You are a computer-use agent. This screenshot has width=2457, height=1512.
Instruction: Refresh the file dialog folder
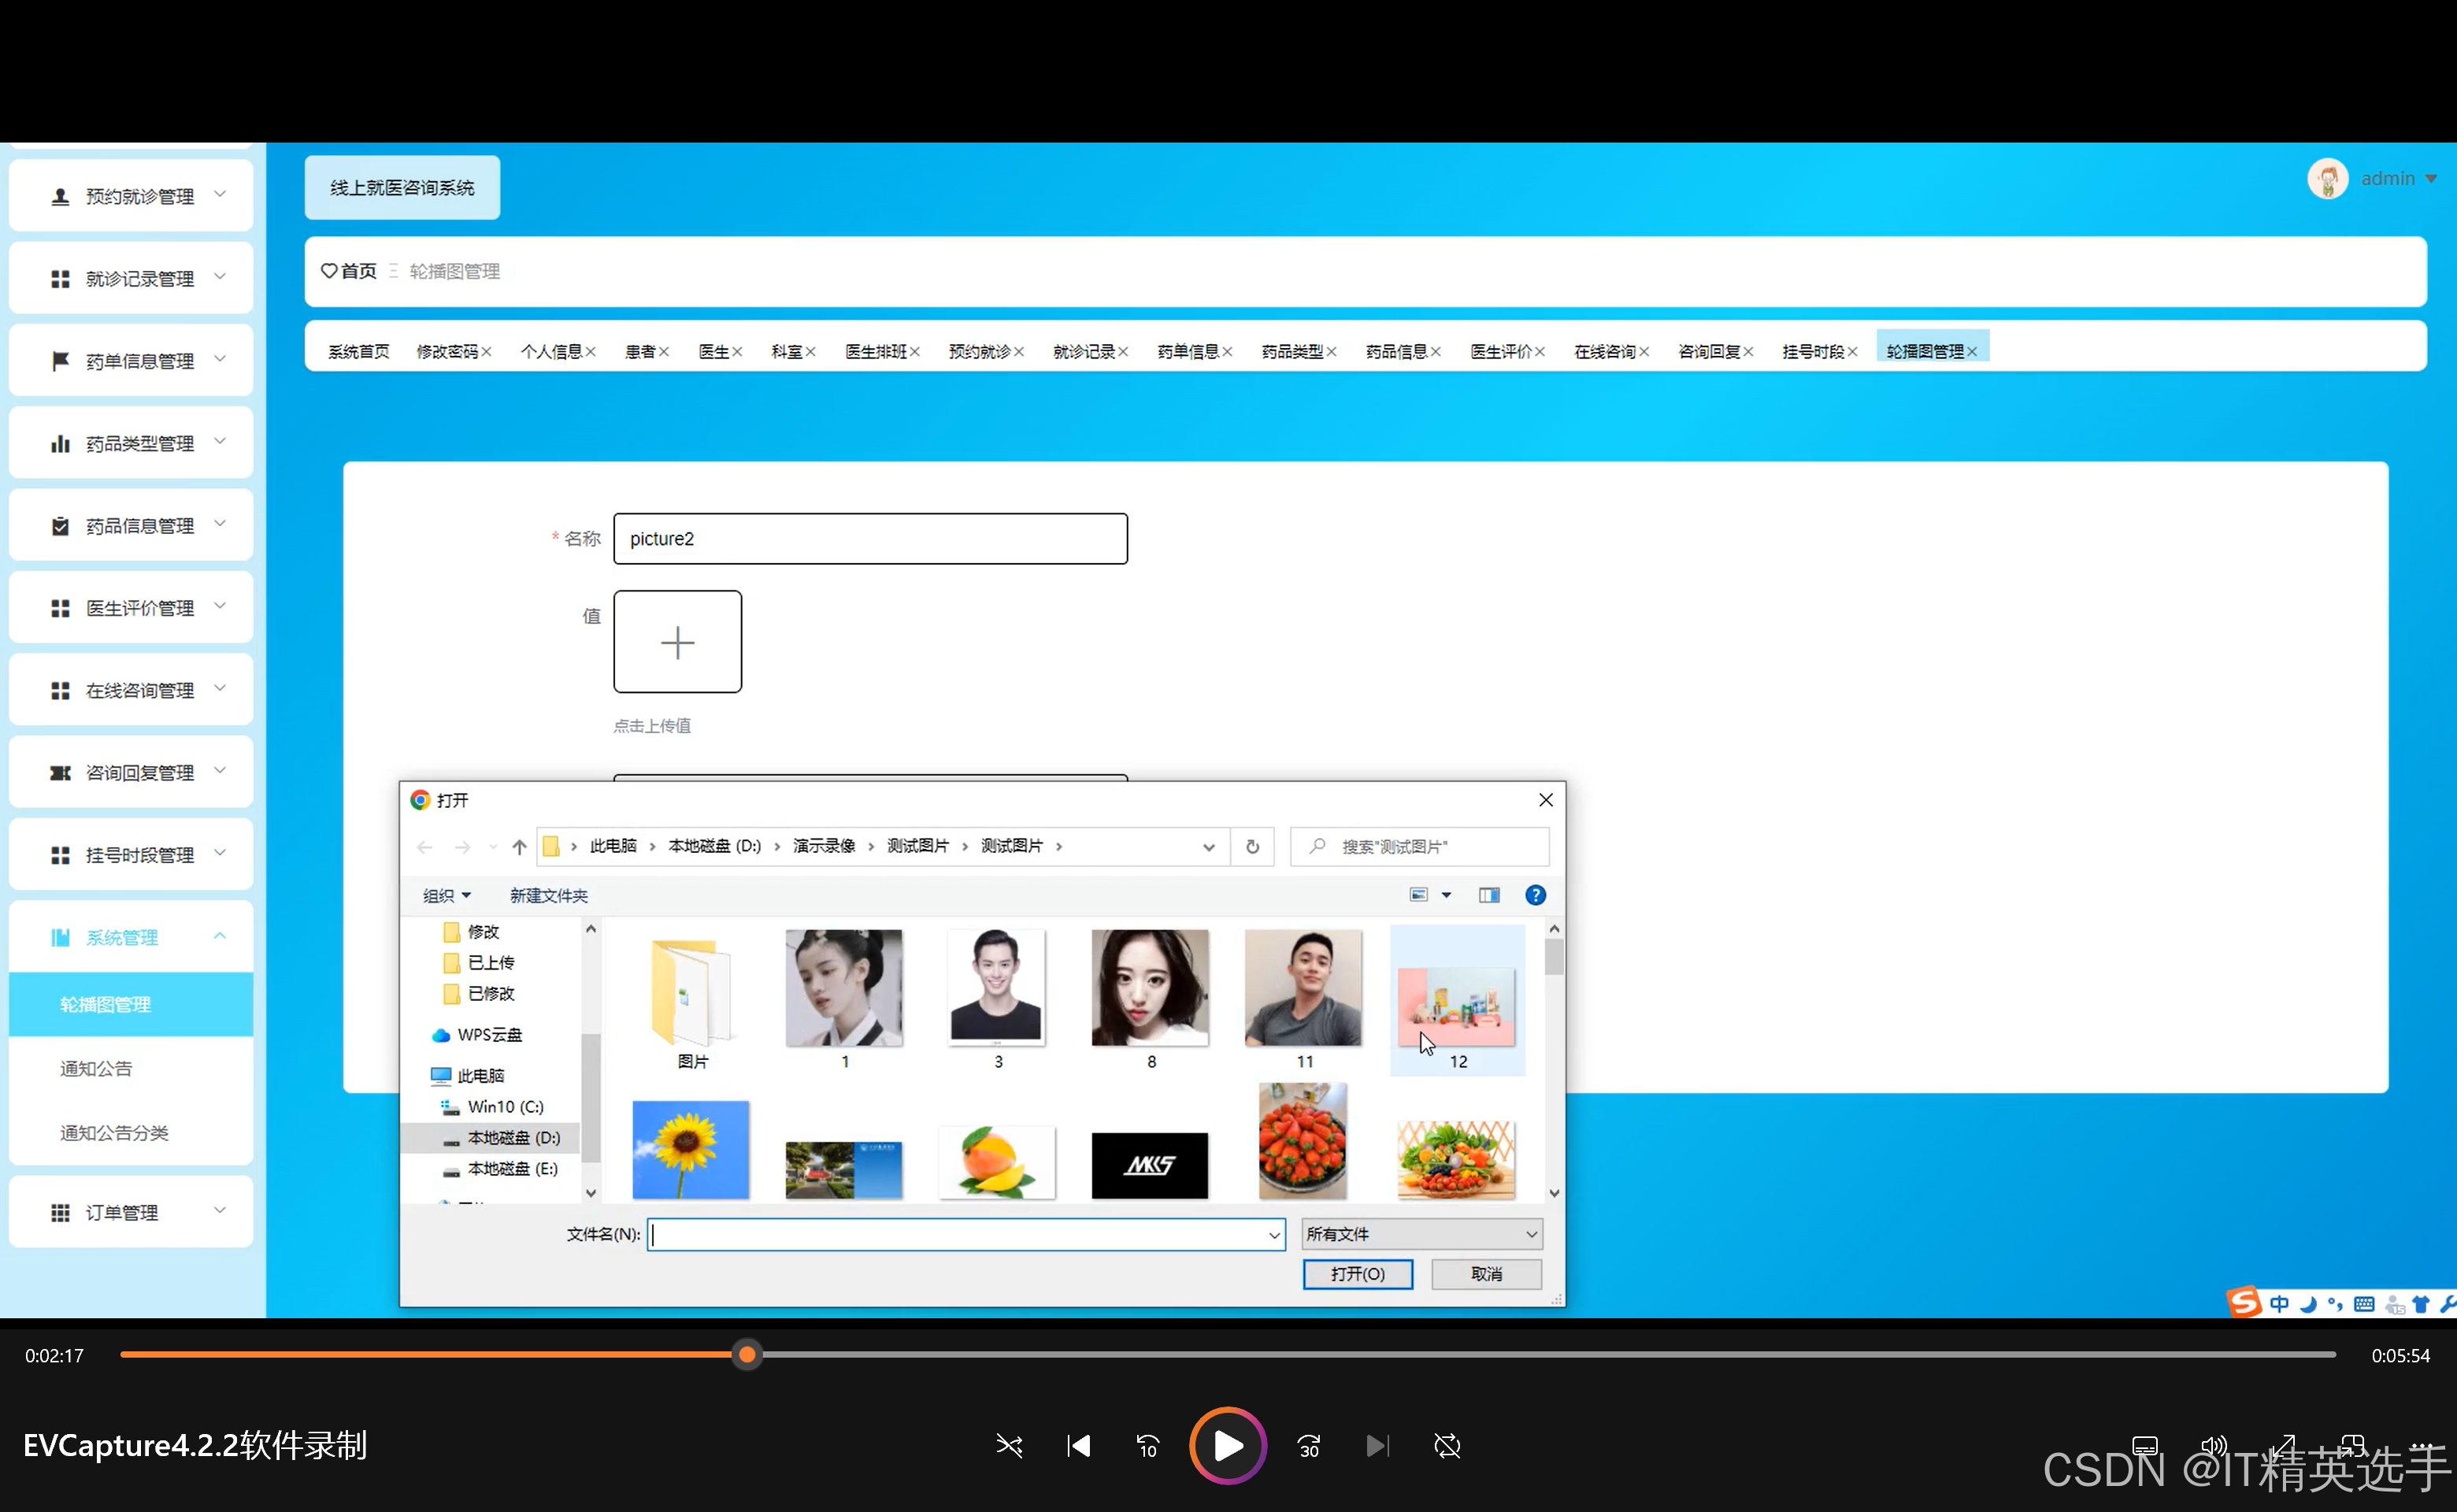tap(1252, 847)
